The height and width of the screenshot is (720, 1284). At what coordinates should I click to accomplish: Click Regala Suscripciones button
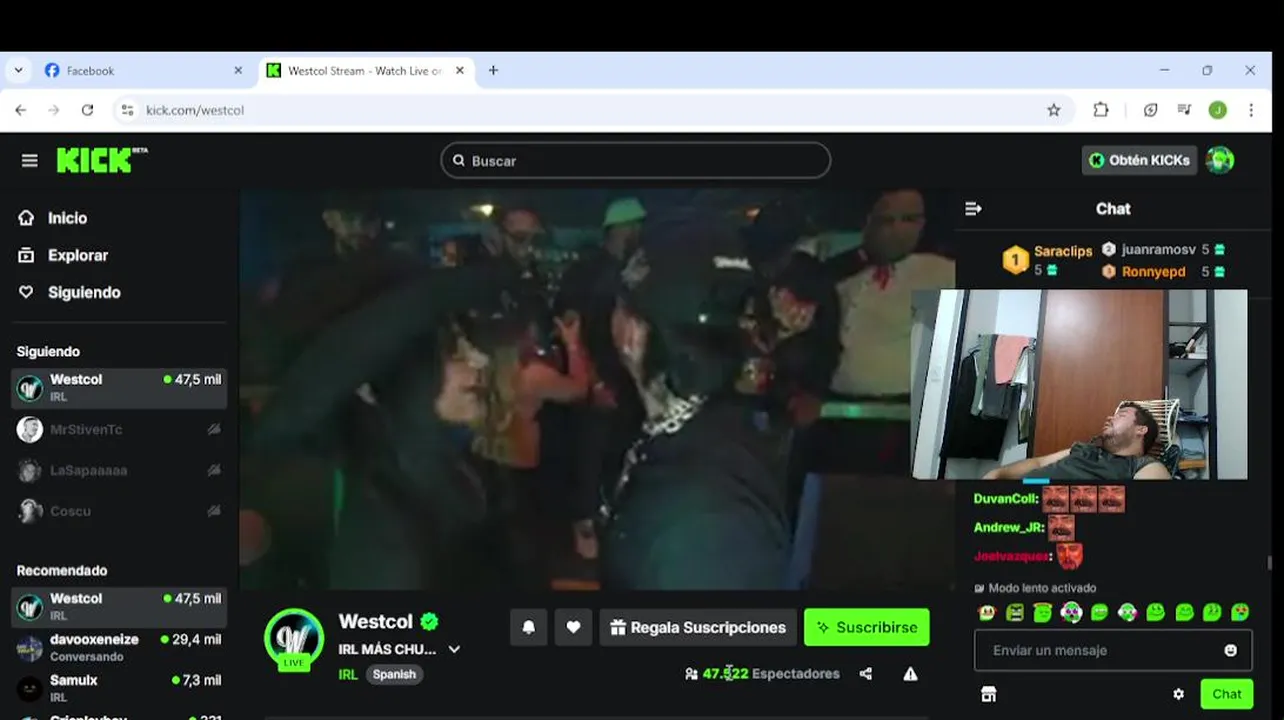(x=698, y=627)
